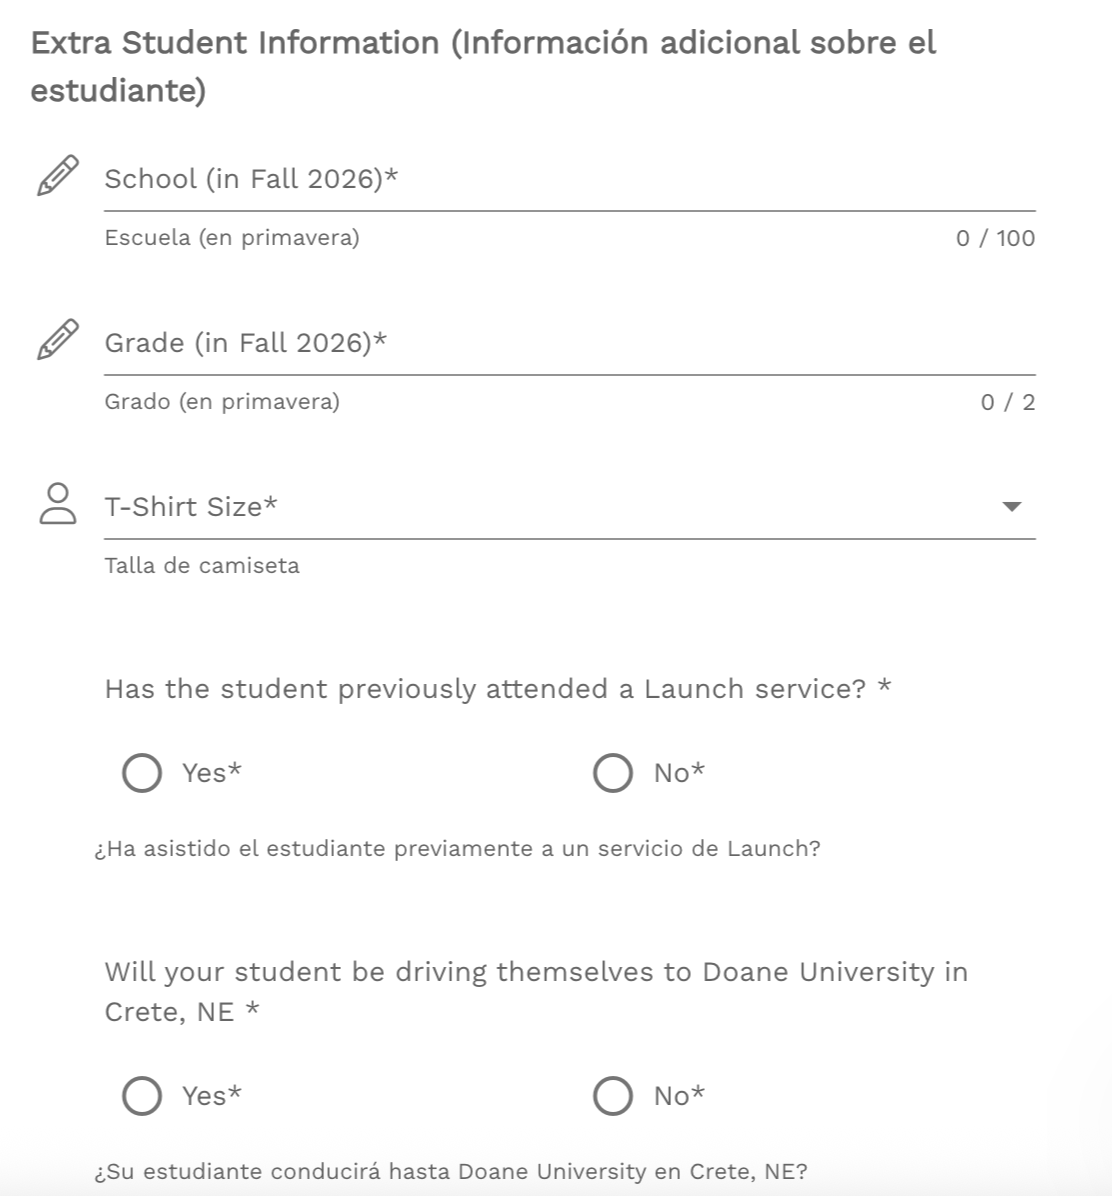
Task: Expand the T-Shirt Size selection field
Action: pyautogui.click(x=570, y=506)
